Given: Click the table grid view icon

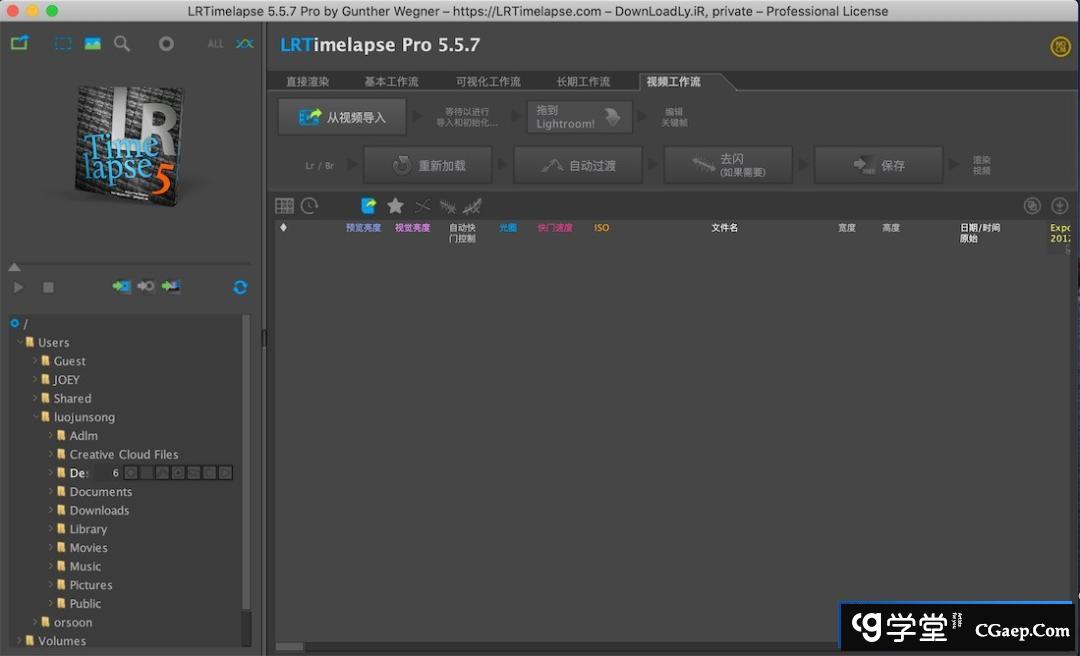Looking at the screenshot, I should click(284, 206).
